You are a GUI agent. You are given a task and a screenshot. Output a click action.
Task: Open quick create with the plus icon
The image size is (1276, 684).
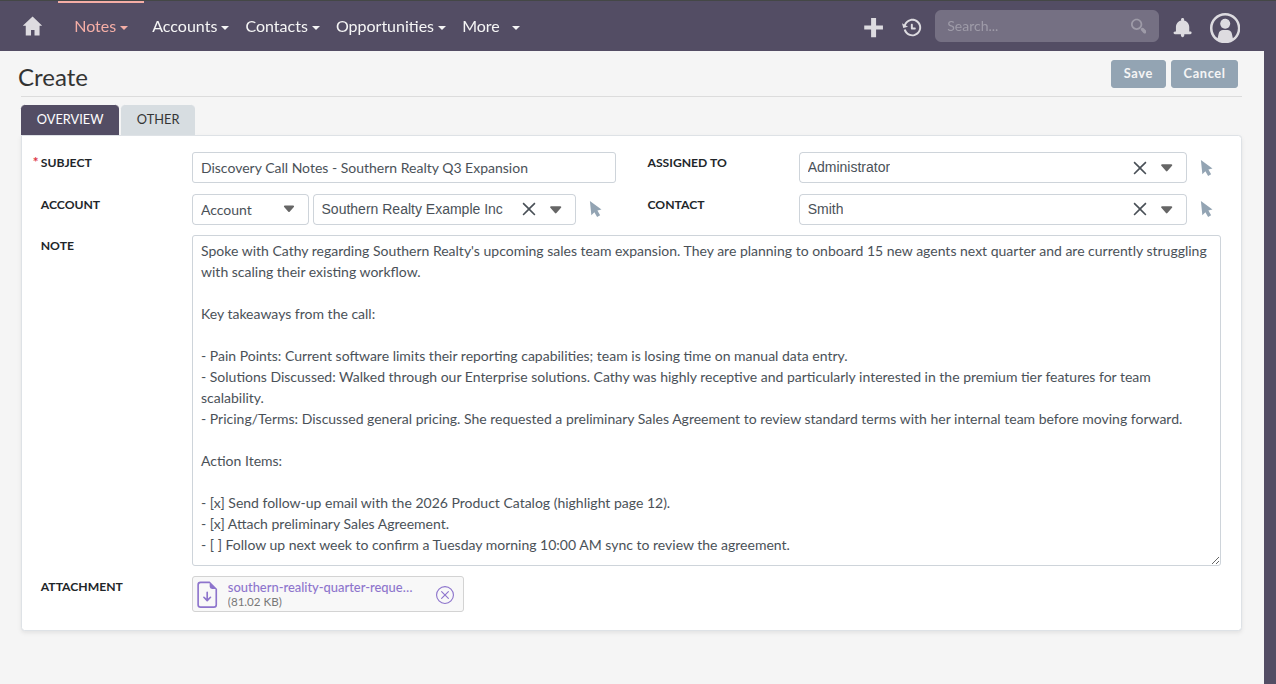[x=872, y=27]
